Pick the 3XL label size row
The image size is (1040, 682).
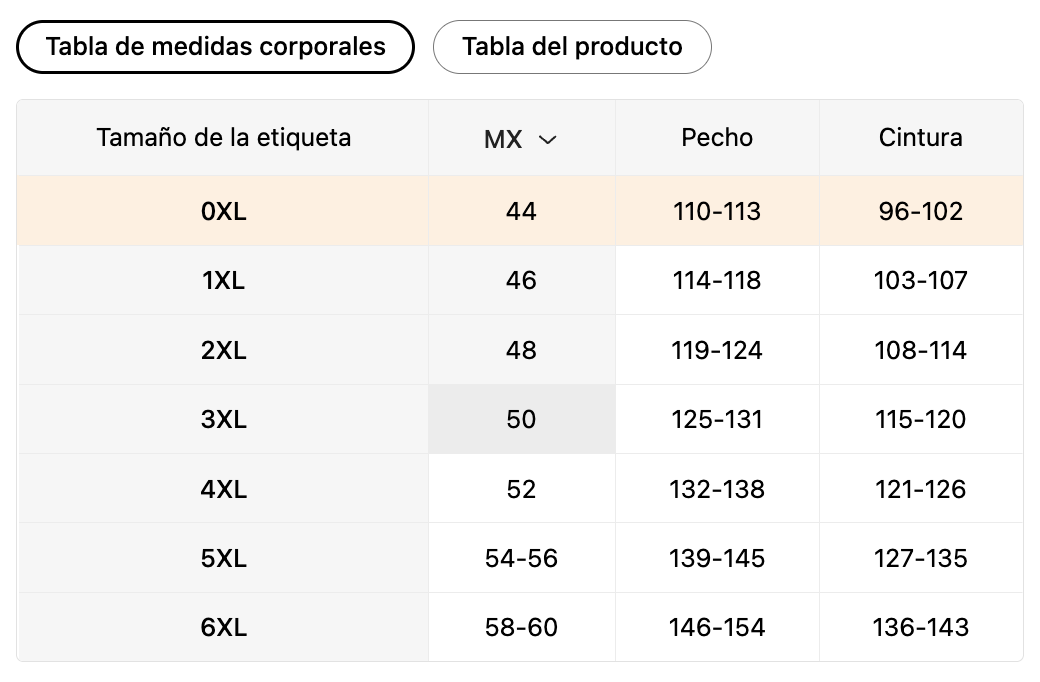pos(224,419)
